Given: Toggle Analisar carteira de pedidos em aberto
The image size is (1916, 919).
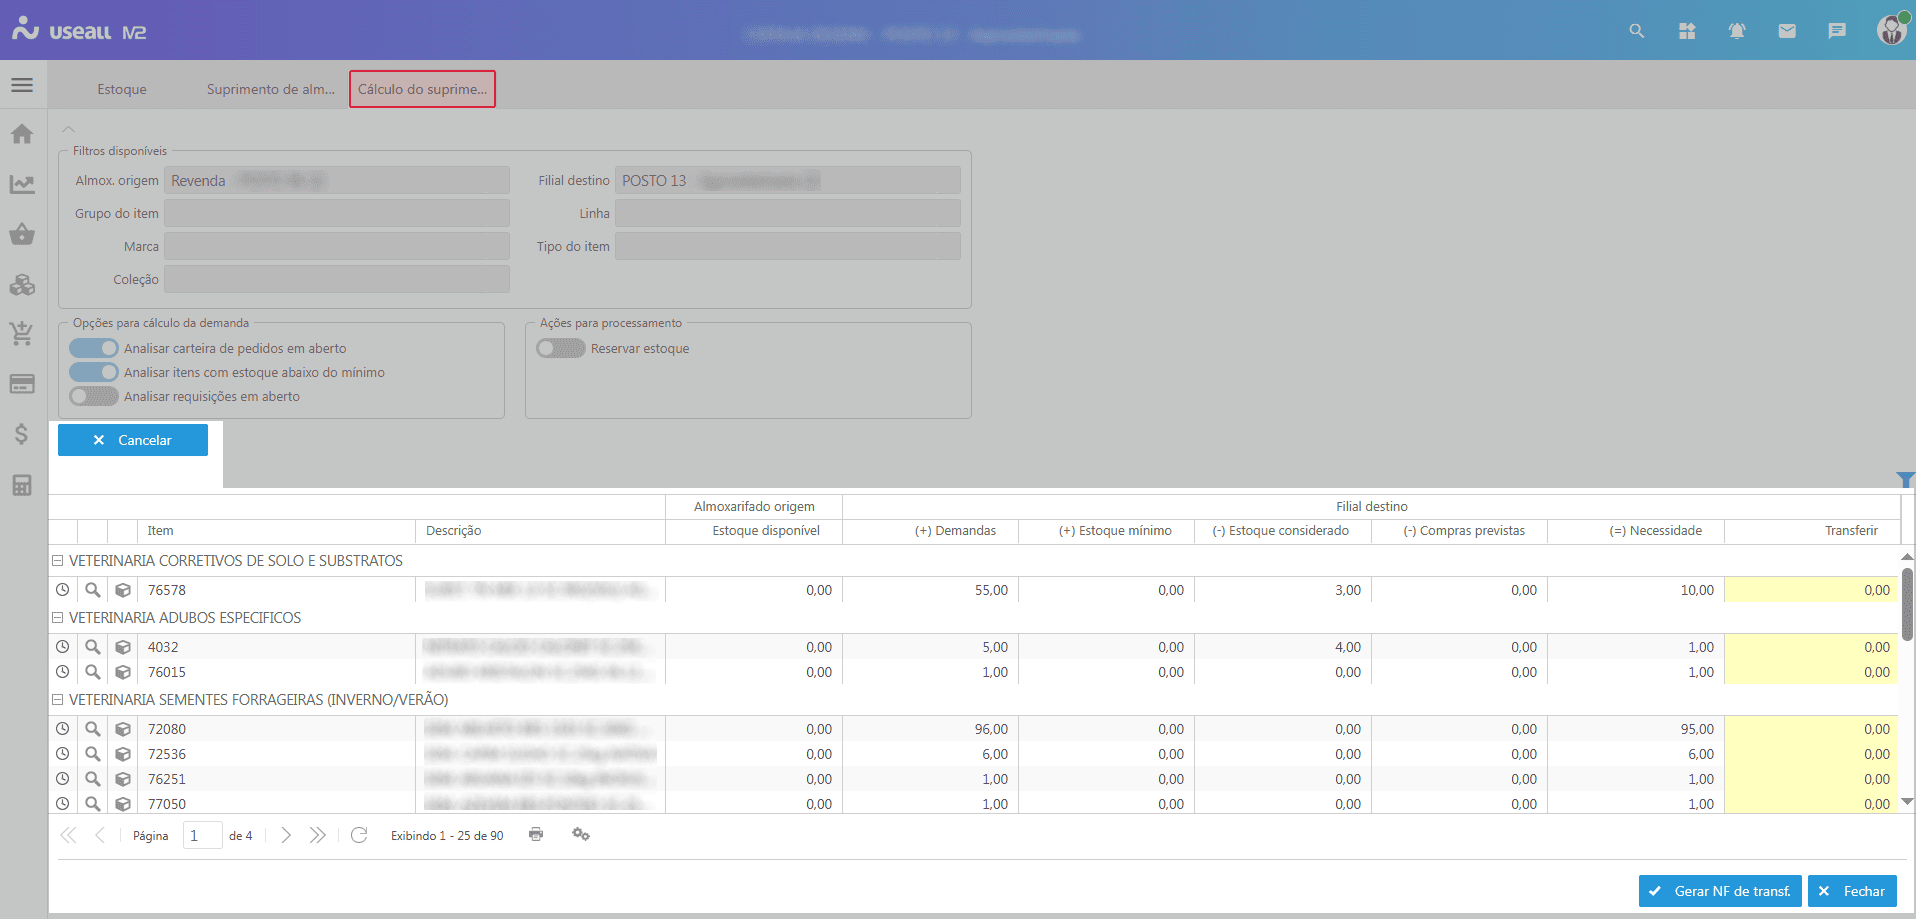Looking at the screenshot, I should pos(94,348).
